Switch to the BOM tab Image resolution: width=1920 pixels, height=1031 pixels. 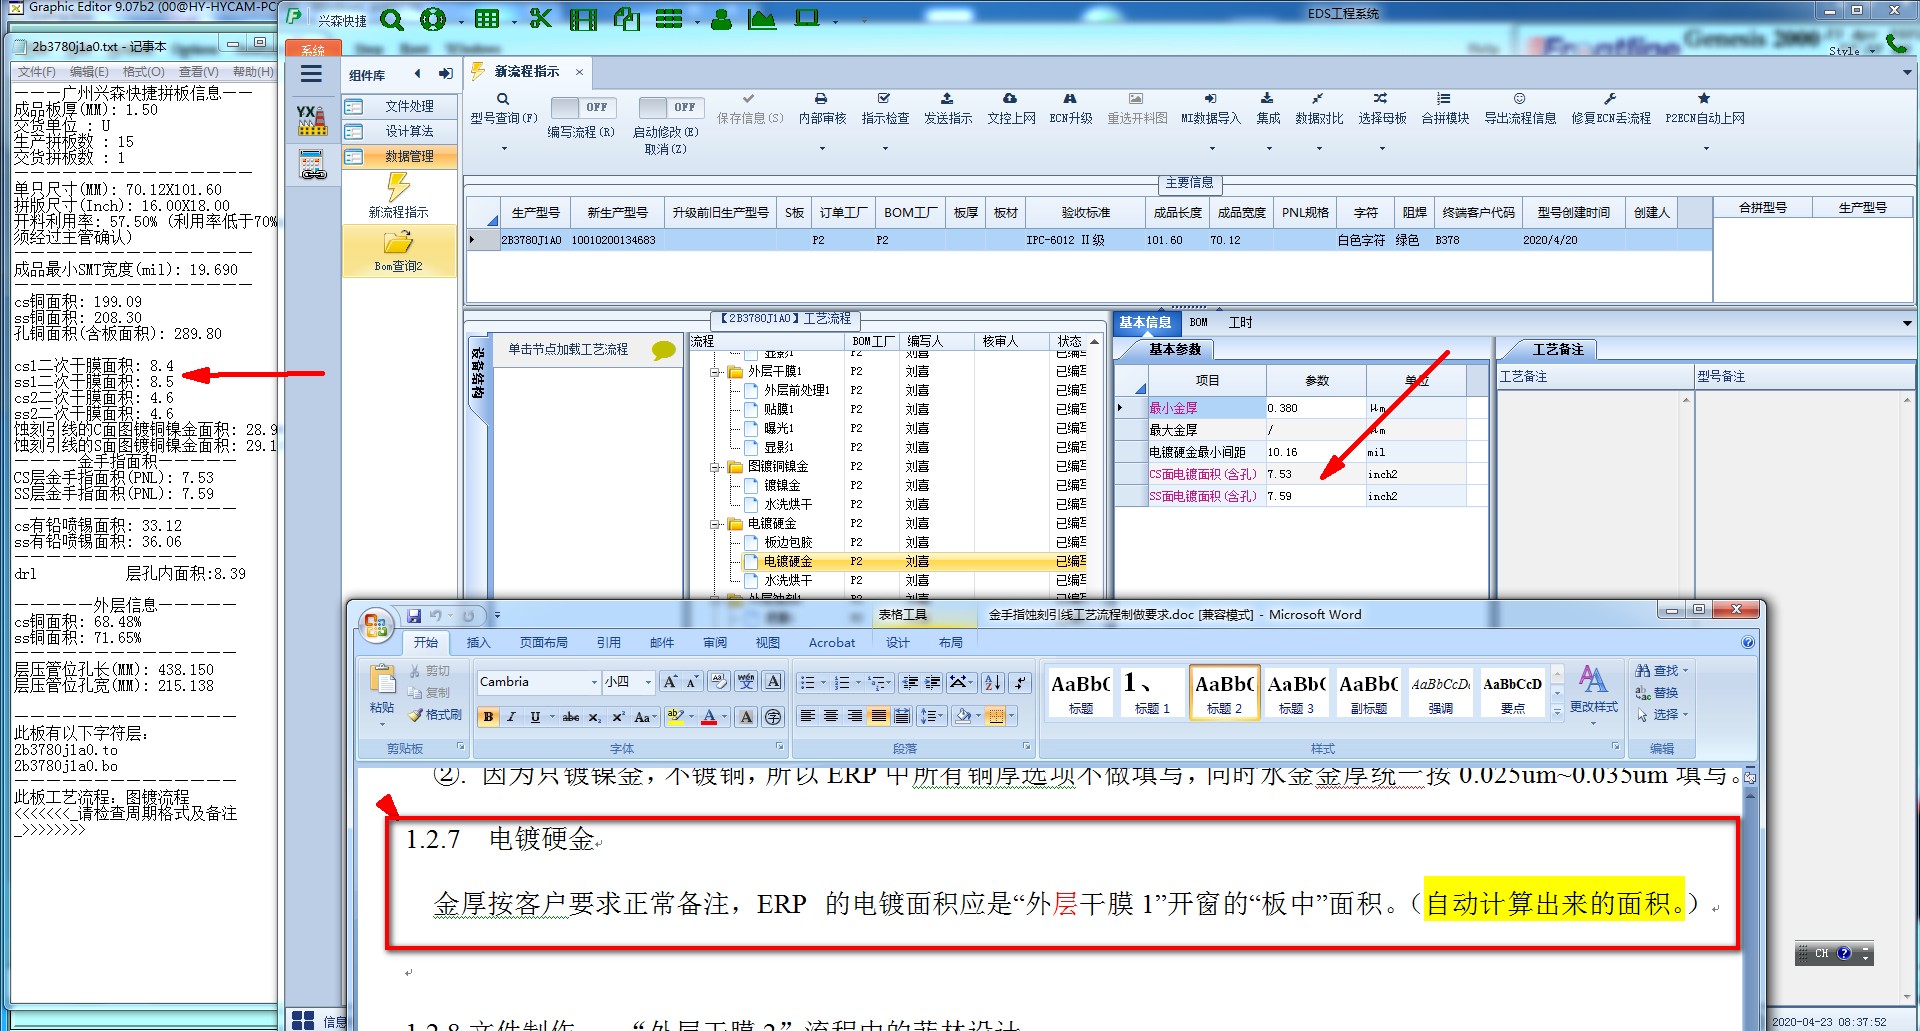tap(1198, 322)
